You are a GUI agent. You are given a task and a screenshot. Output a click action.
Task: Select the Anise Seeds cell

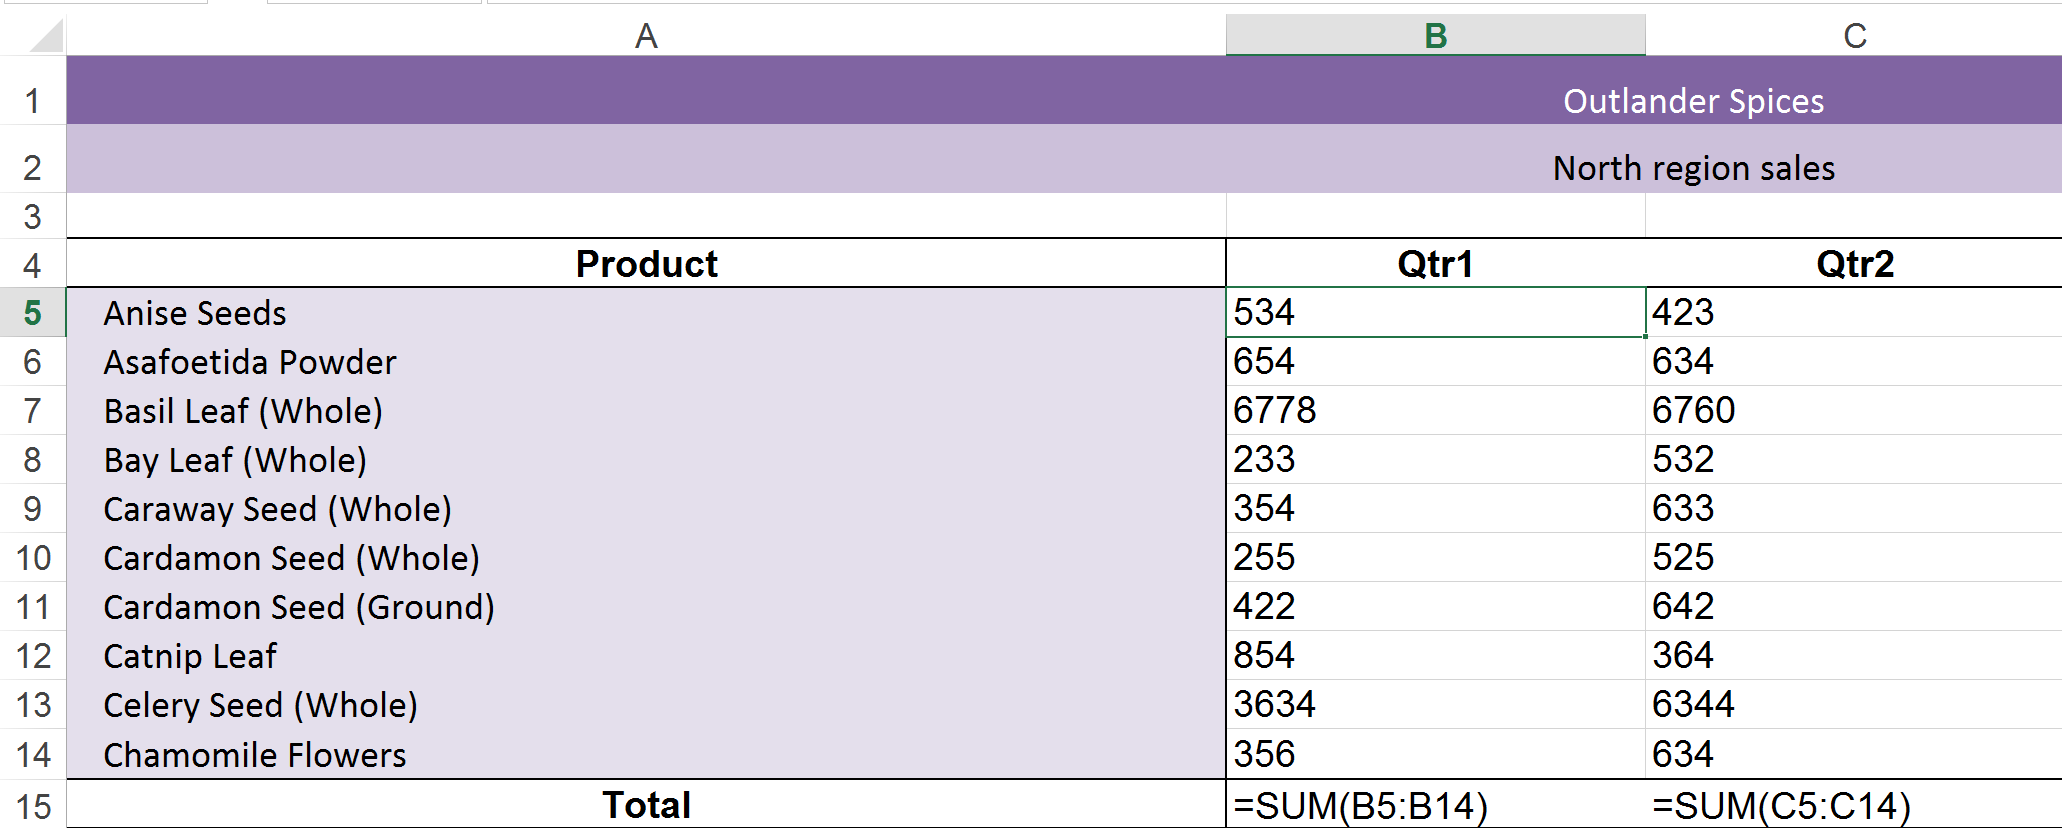[646, 313]
